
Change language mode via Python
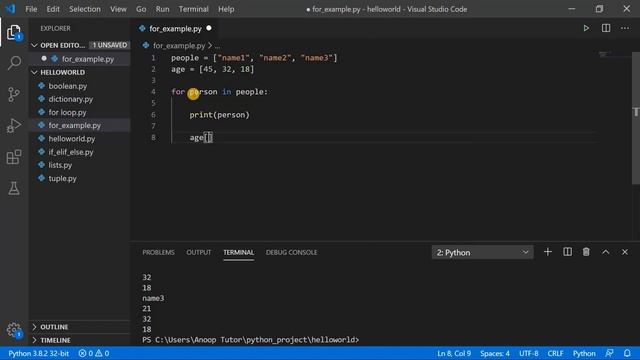[584, 353]
